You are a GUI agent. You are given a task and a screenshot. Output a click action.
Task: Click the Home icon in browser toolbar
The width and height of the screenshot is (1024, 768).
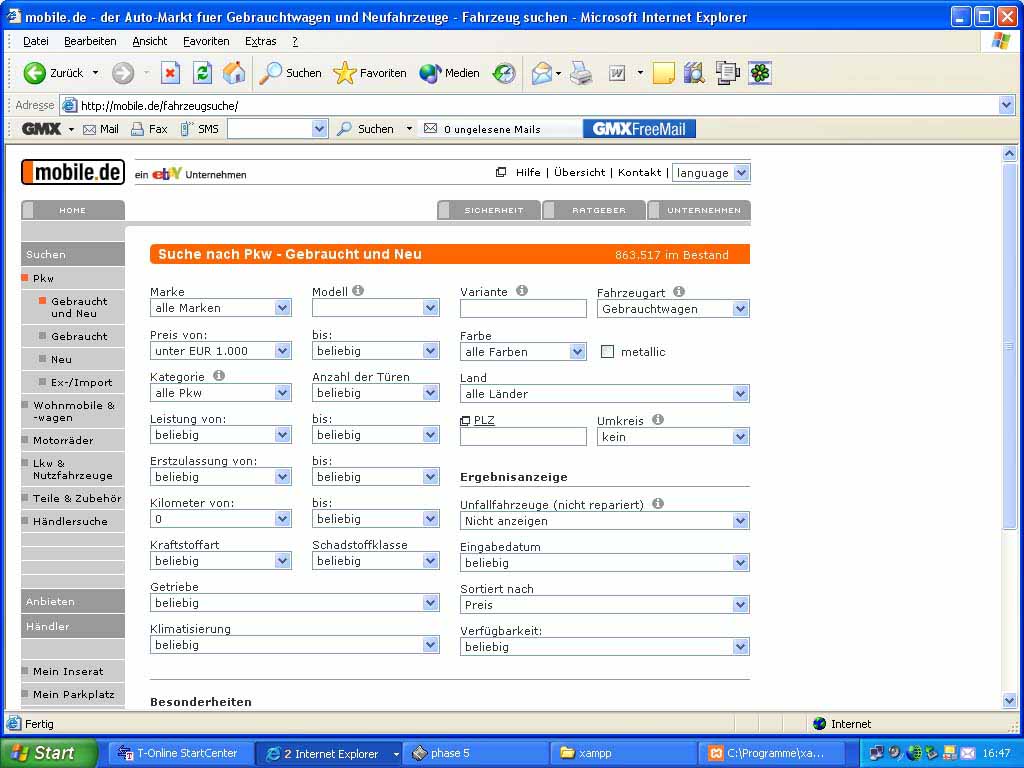234,73
